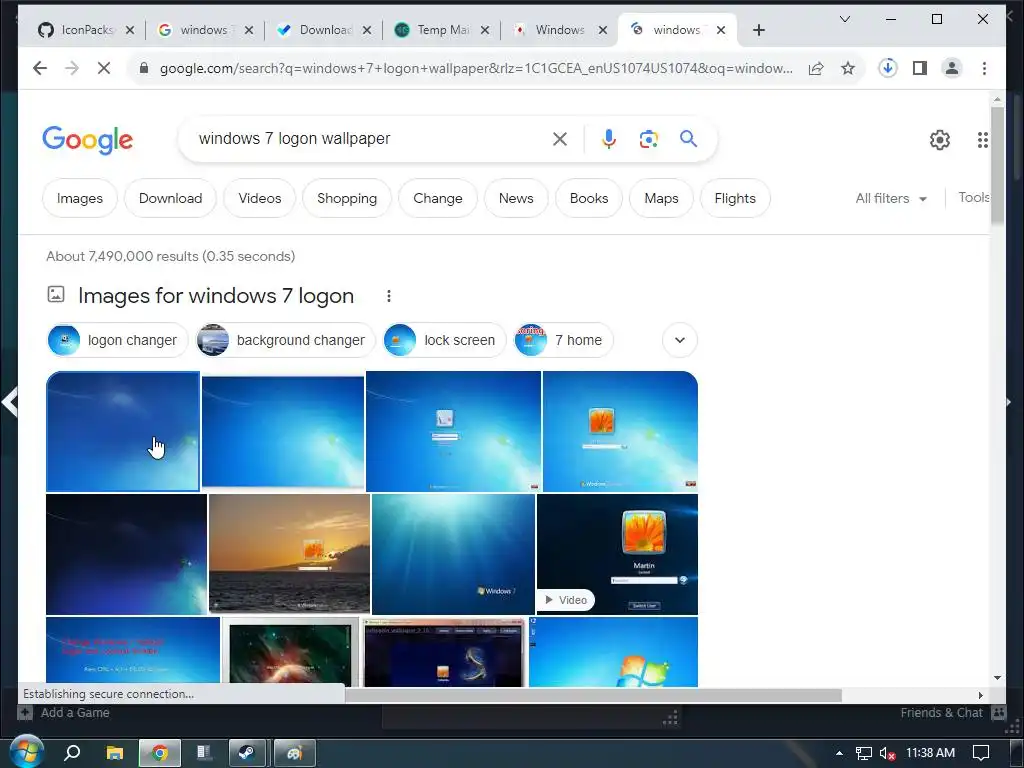Open notification center in system tray
Image resolution: width=1024 pixels, height=768 pixels.
click(x=982, y=753)
